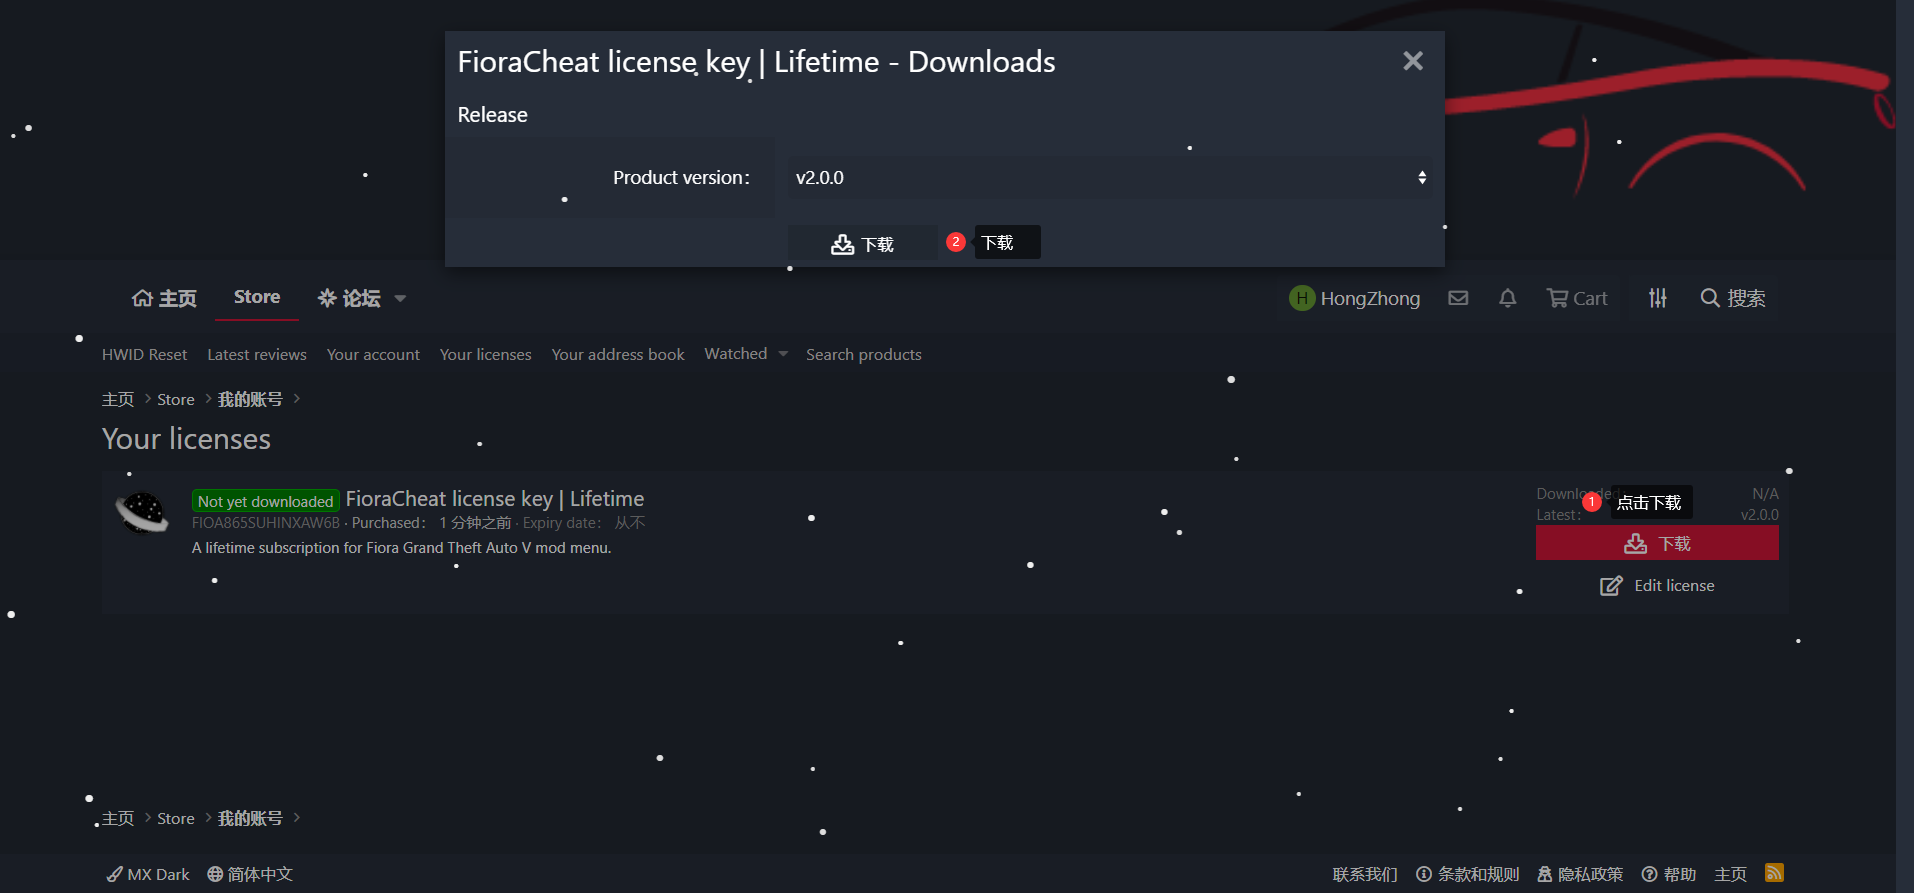Screen dimensions: 1914x893
Task: Click the license key FIOA865SUHINXAW6B text
Action: (266, 523)
